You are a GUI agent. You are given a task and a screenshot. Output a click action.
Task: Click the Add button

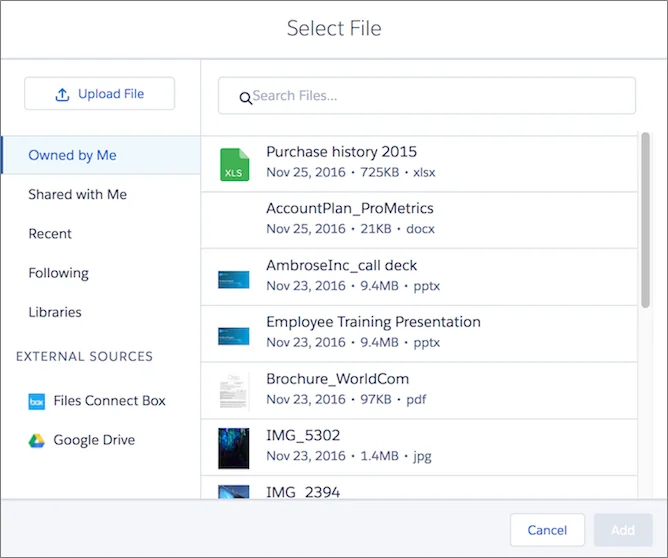click(x=623, y=530)
